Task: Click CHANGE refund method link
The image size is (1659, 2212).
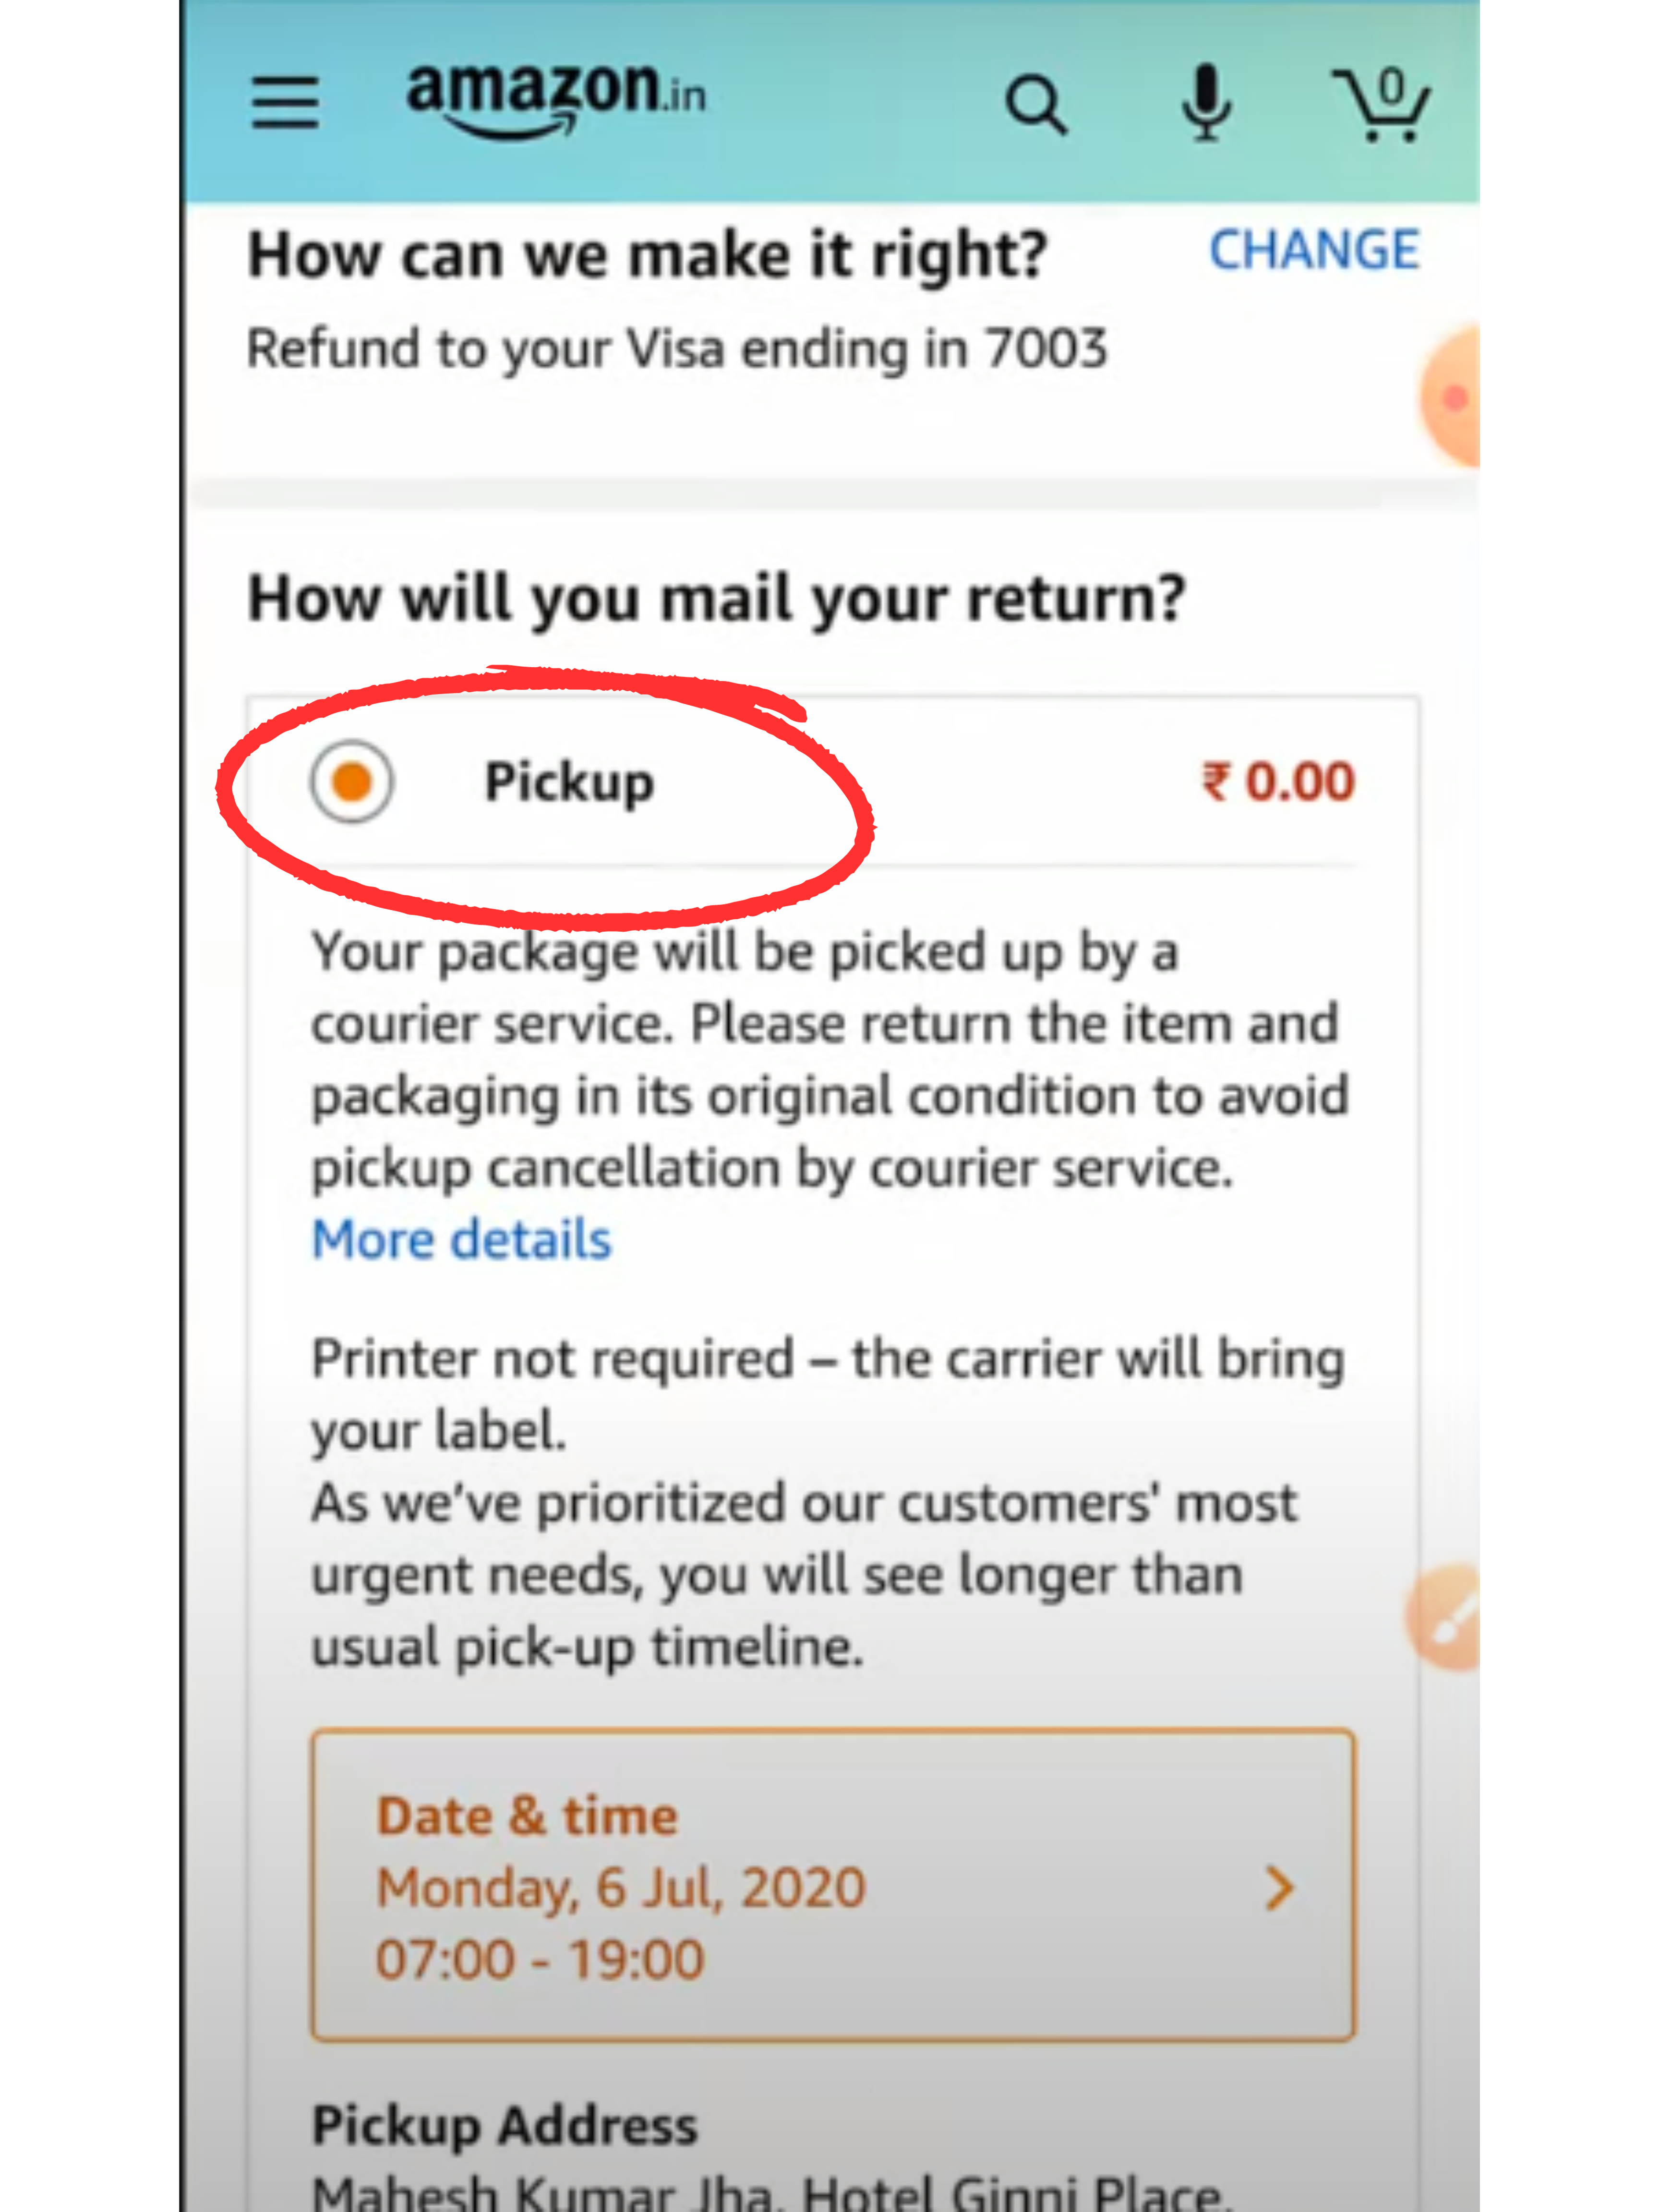Action: [1314, 250]
